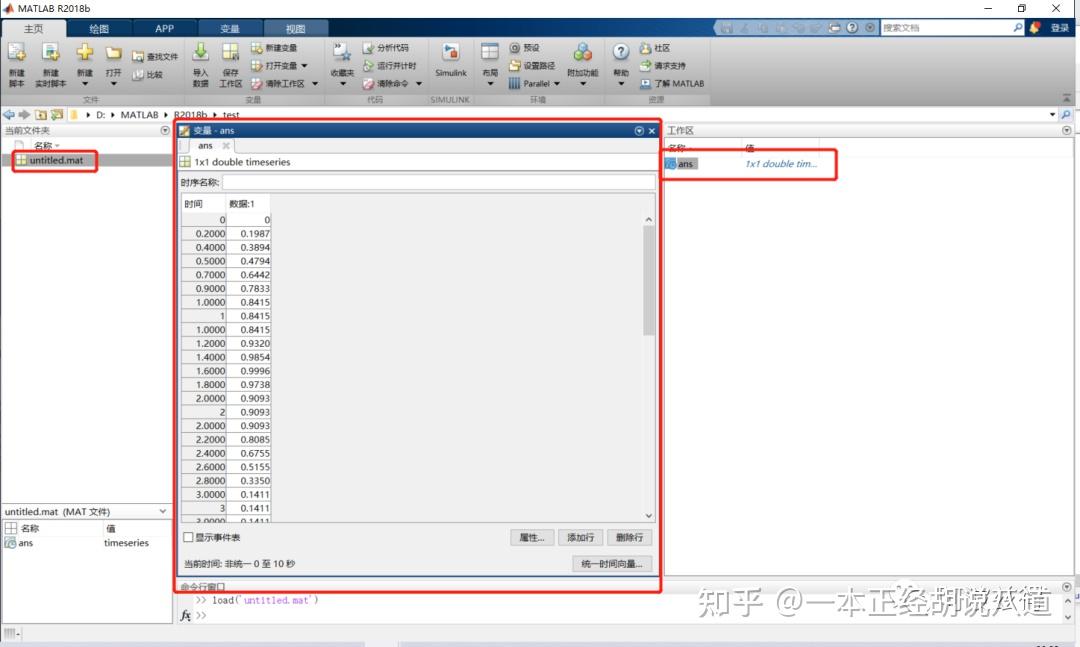Screen dimensions: 1080x647
Task: Click the Help (帮助) question mark icon
Action: pos(621,52)
